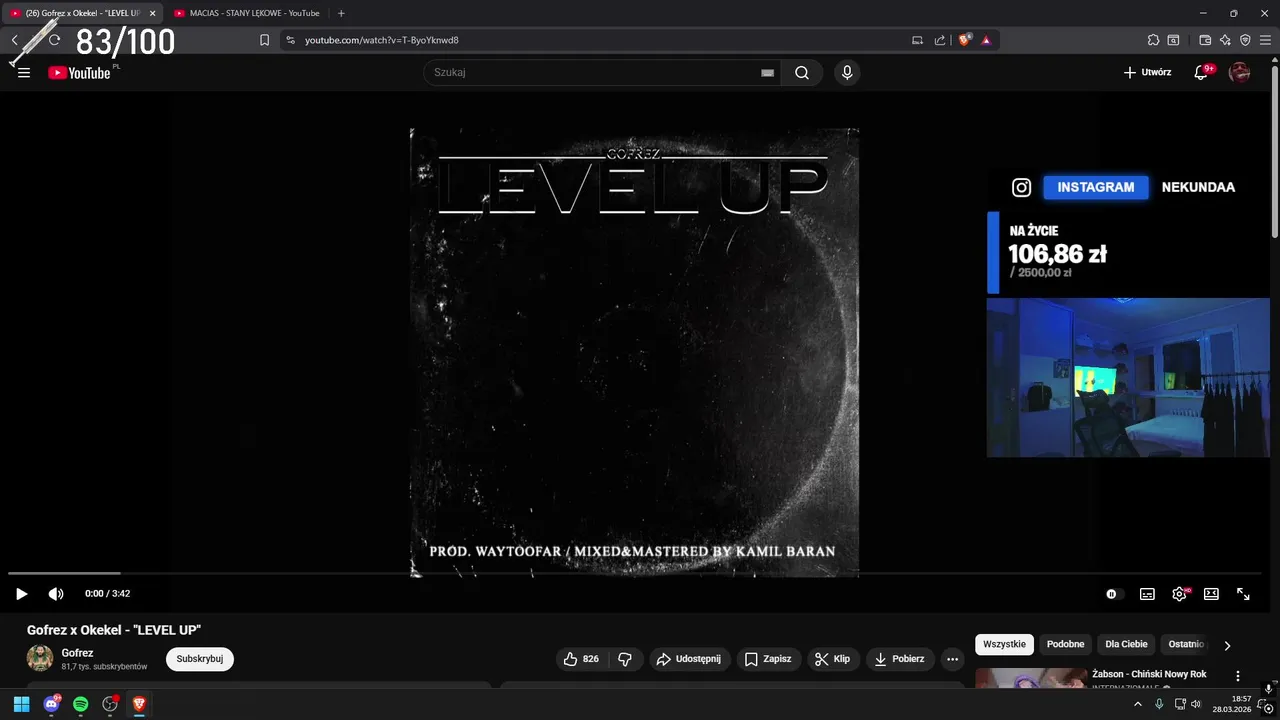Share this page from address bar
1280x720 pixels.
940,40
